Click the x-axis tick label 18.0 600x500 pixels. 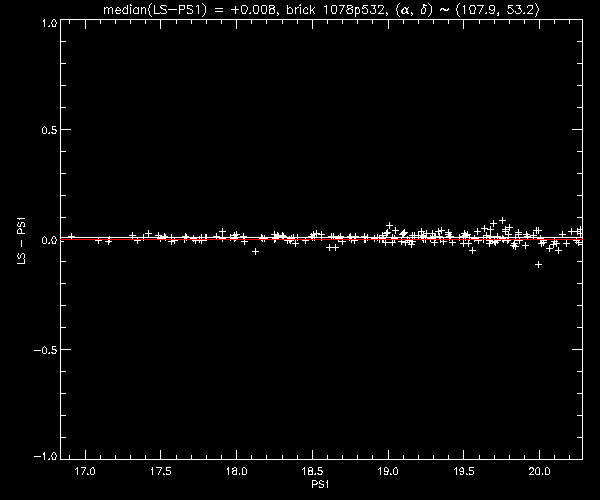pyautogui.click(x=236, y=471)
